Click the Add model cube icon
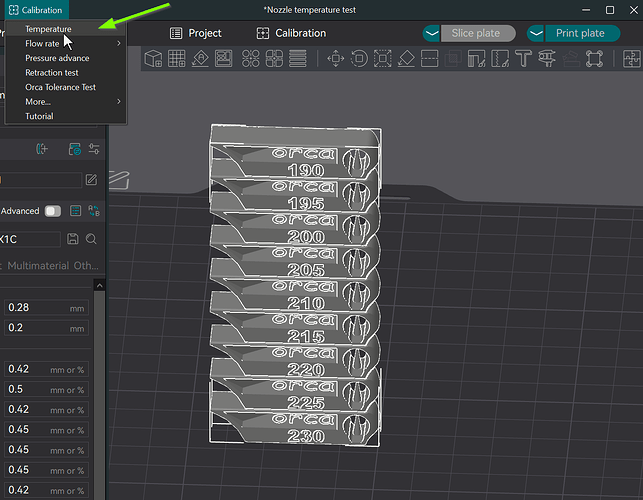643x500 pixels. pos(154,59)
